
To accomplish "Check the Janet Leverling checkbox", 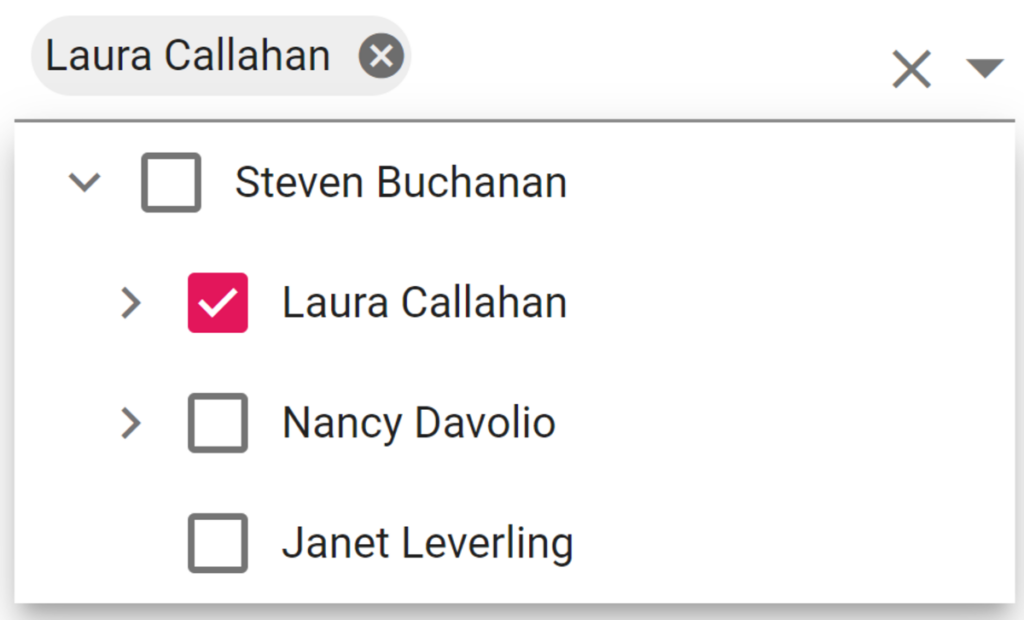I will coord(218,543).
